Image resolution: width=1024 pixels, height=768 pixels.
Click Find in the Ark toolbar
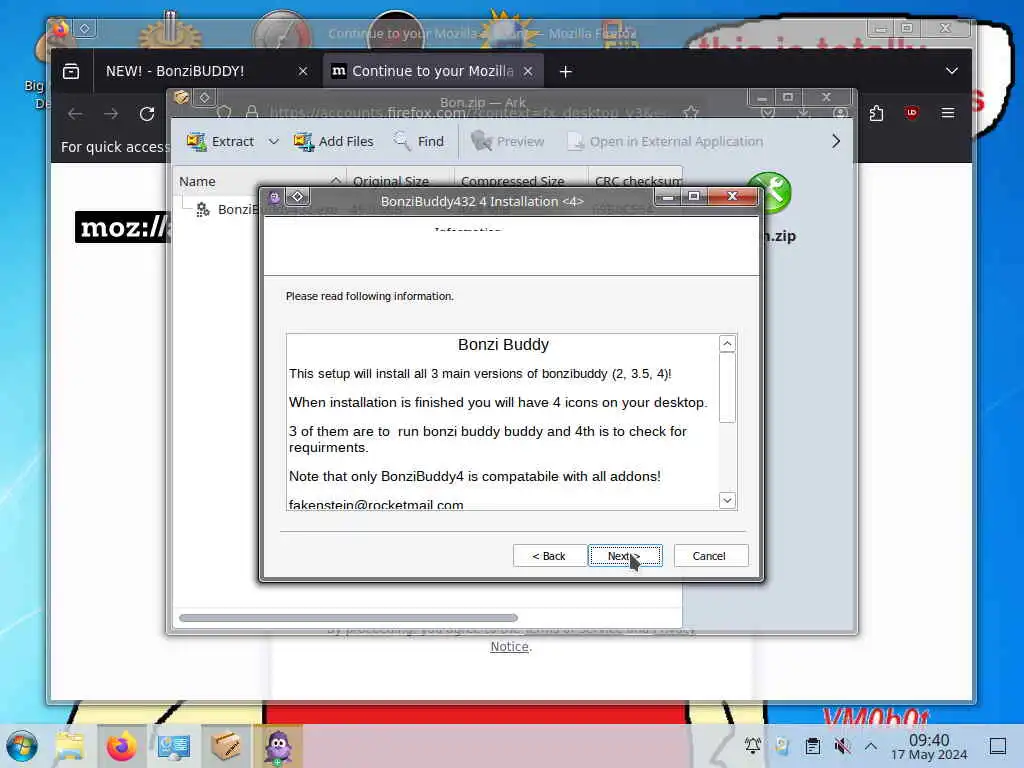point(419,141)
